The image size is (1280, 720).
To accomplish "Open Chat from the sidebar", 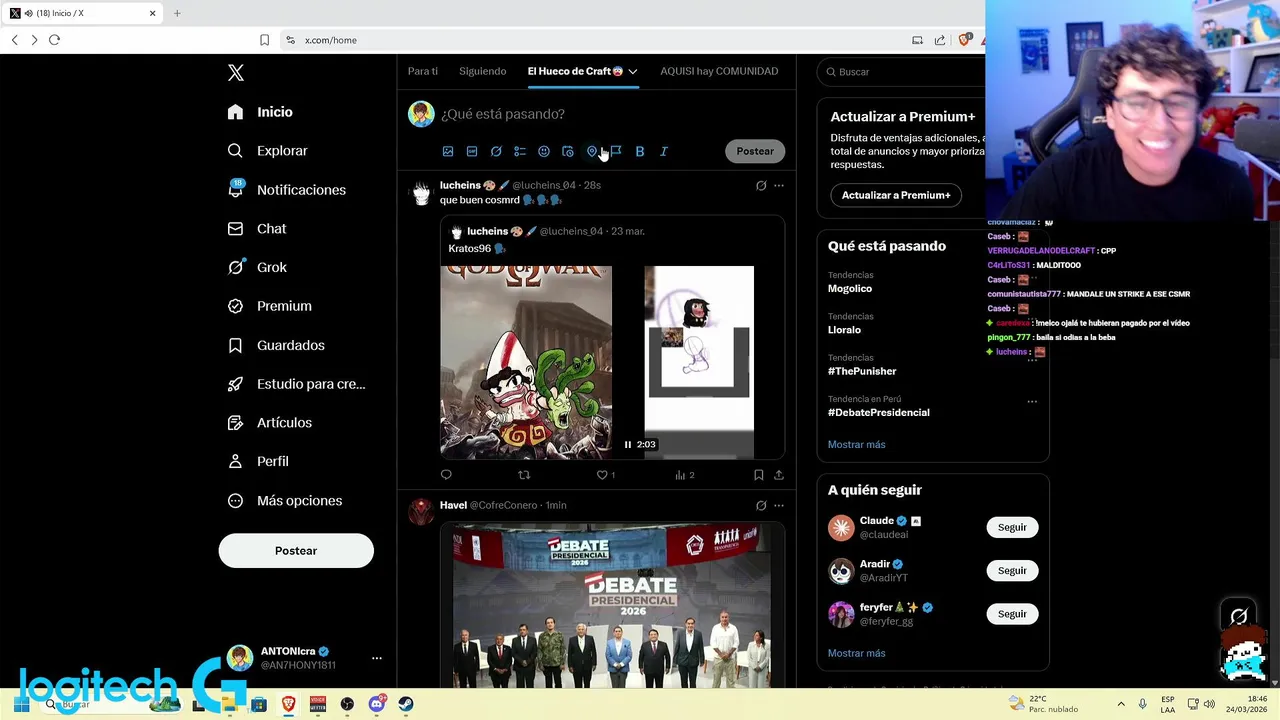I will [256, 229].
